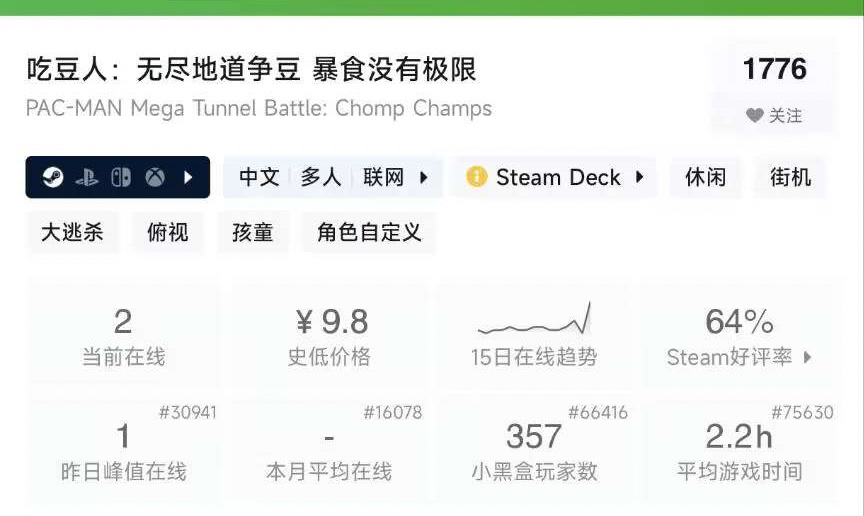Select the 休闲 tag
This screenshot has width=864, height=516.
(705, 178)
